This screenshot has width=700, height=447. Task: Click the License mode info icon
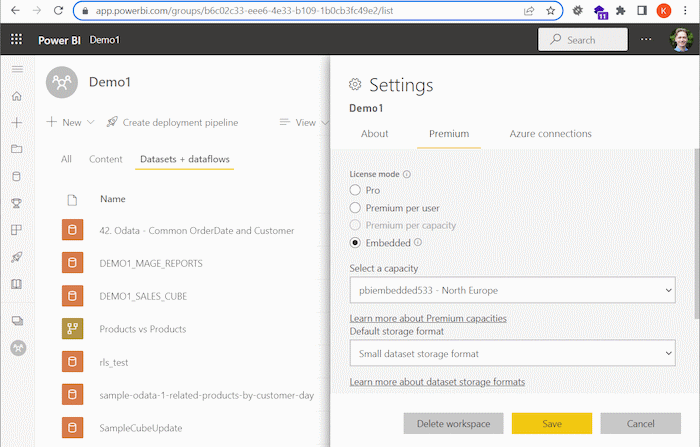point(407,174)
